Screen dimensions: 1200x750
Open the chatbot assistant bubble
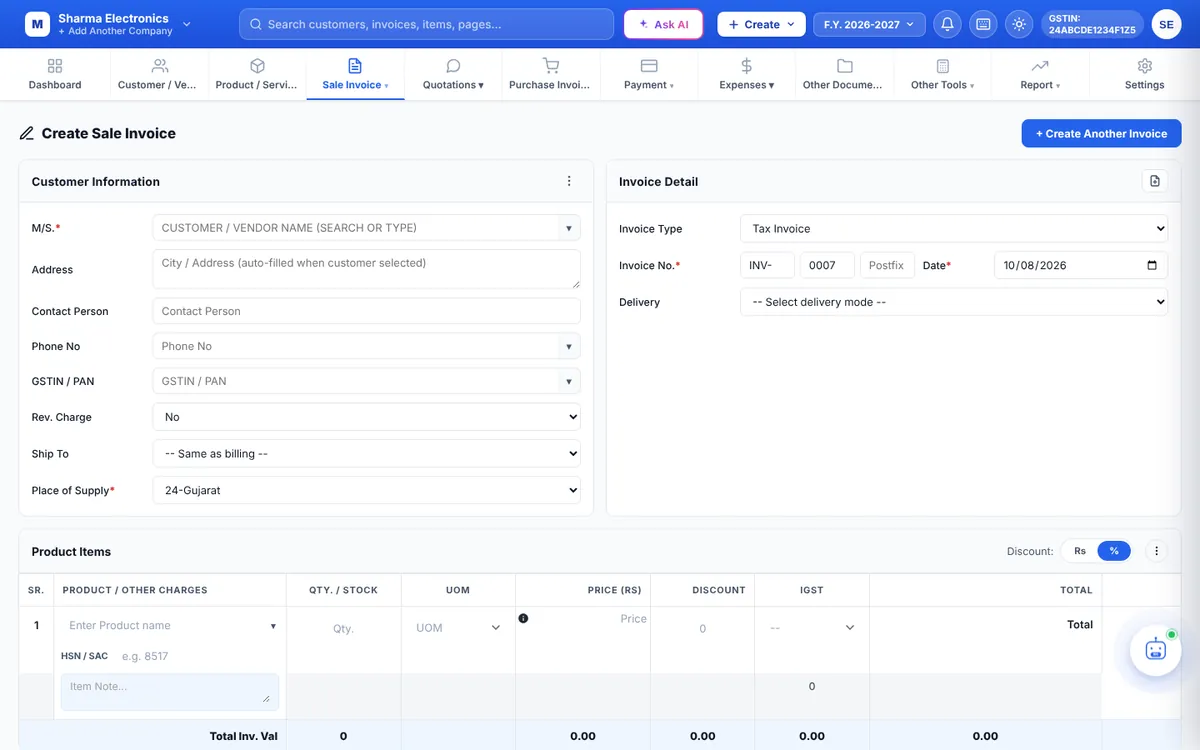click(1156, 650)
